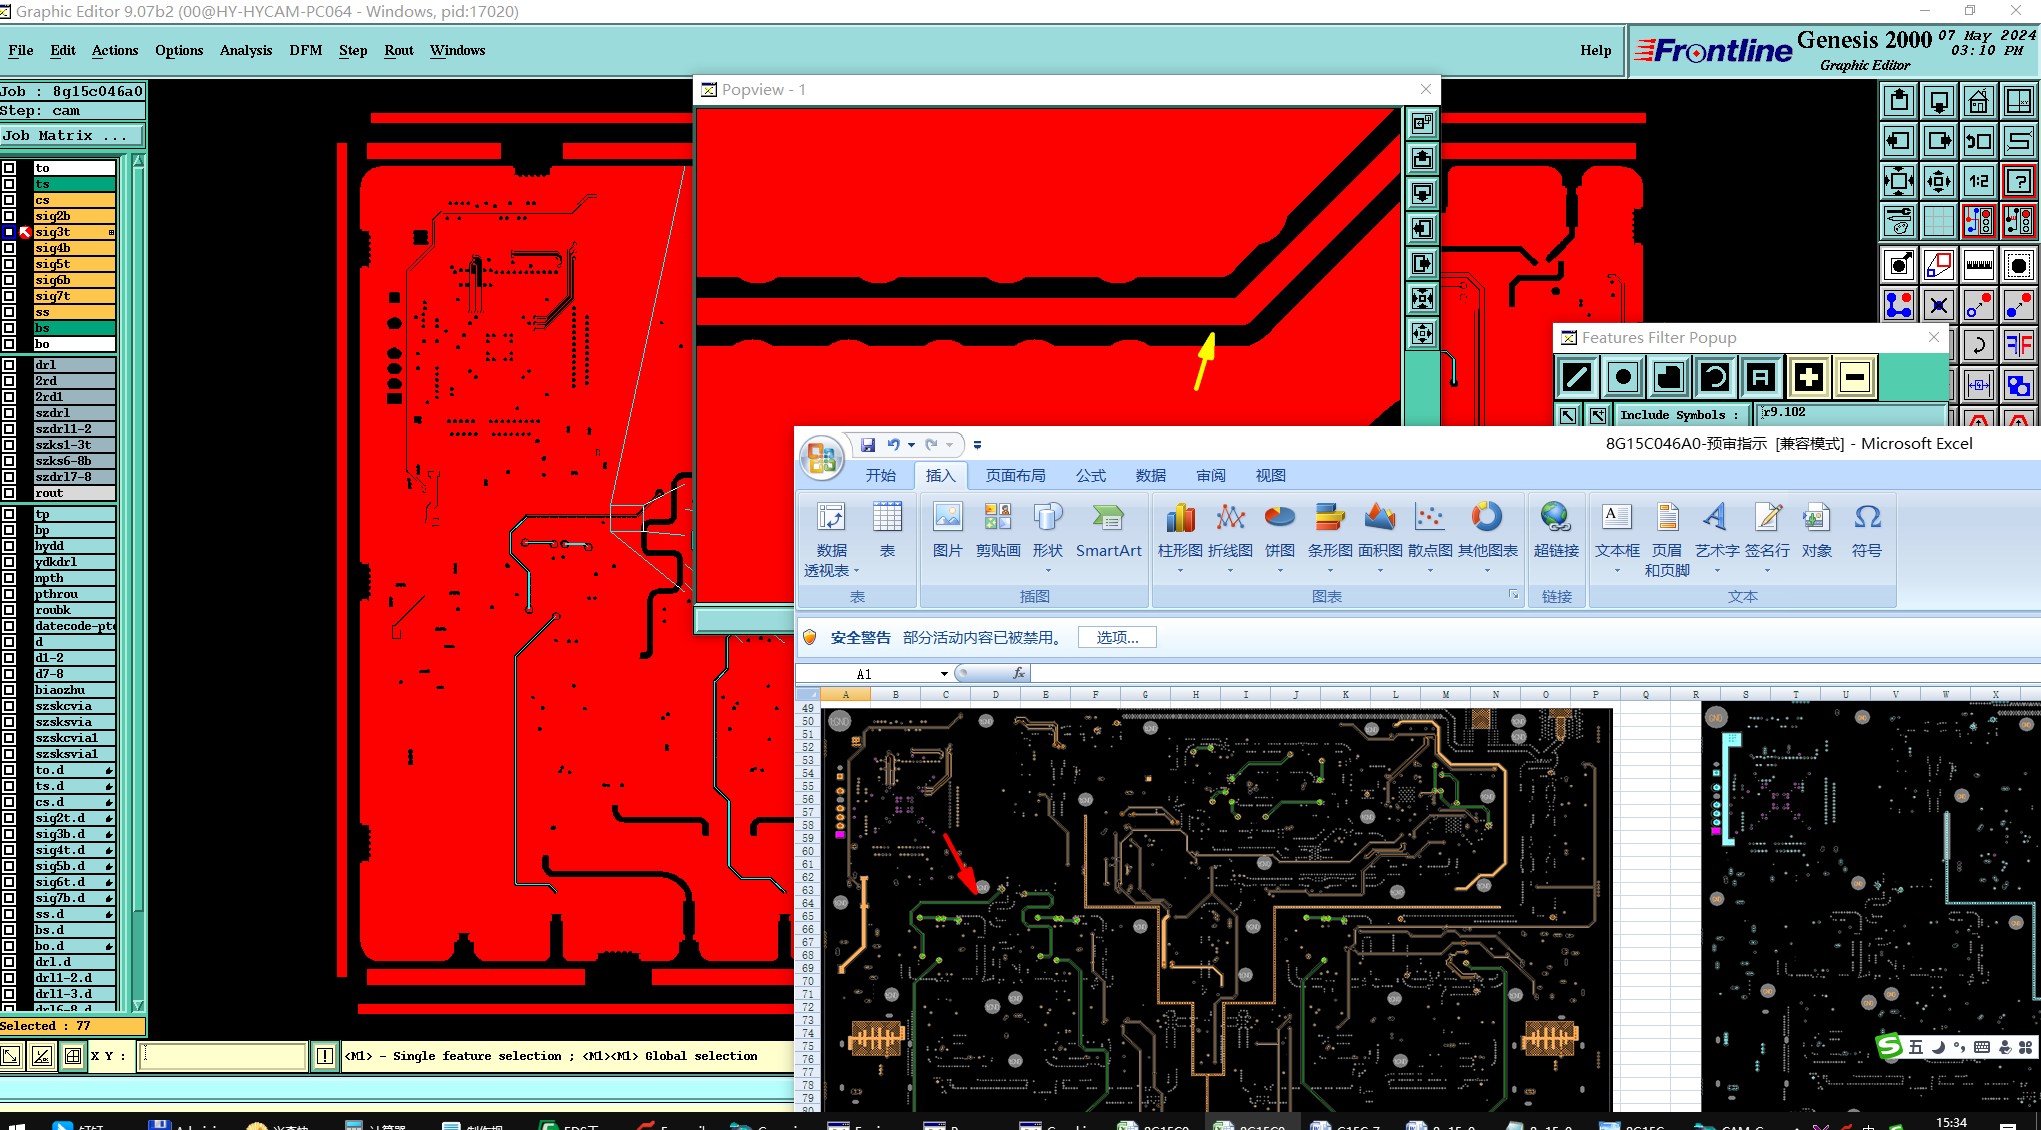Viewport: 2041px width, 1130px height.
Task: Open the DFM menu
Action: click(305, 50)
